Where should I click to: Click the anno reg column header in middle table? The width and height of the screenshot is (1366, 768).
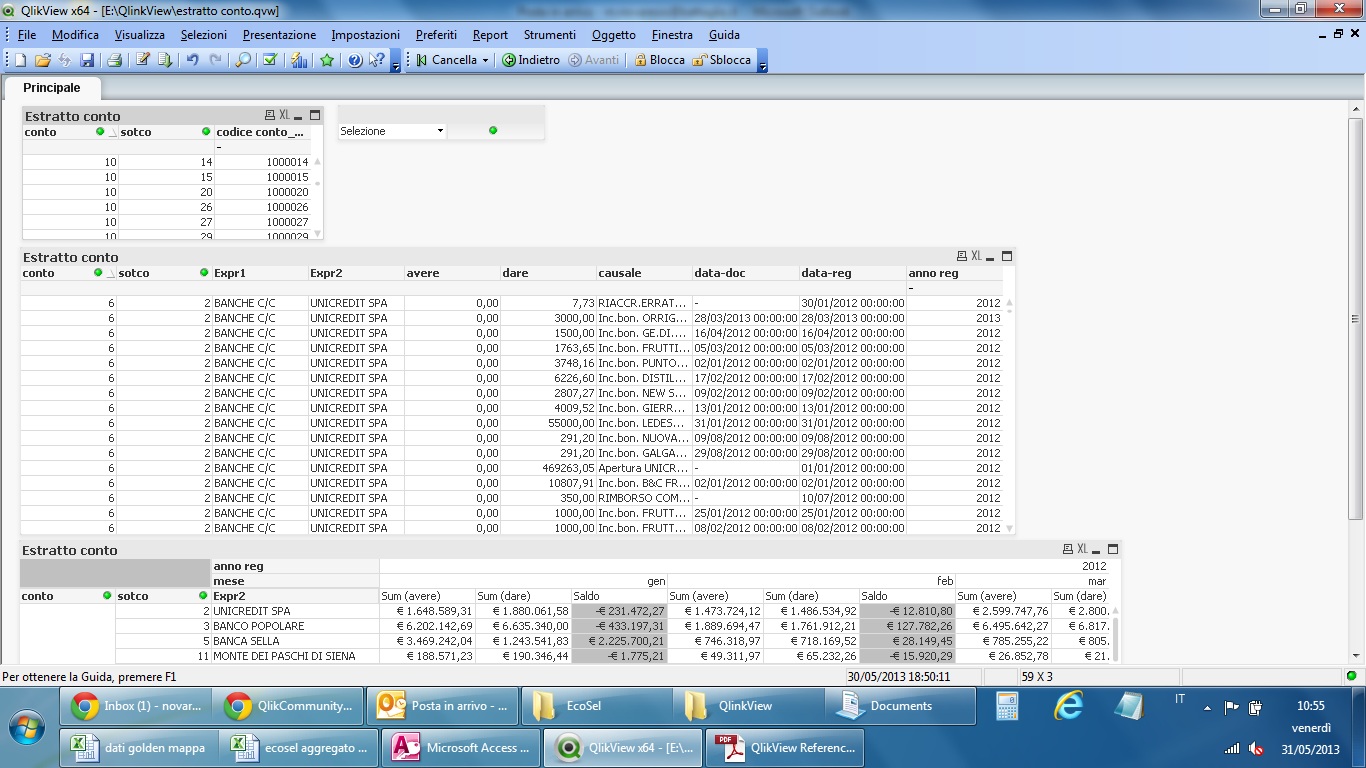pos(954,273)
